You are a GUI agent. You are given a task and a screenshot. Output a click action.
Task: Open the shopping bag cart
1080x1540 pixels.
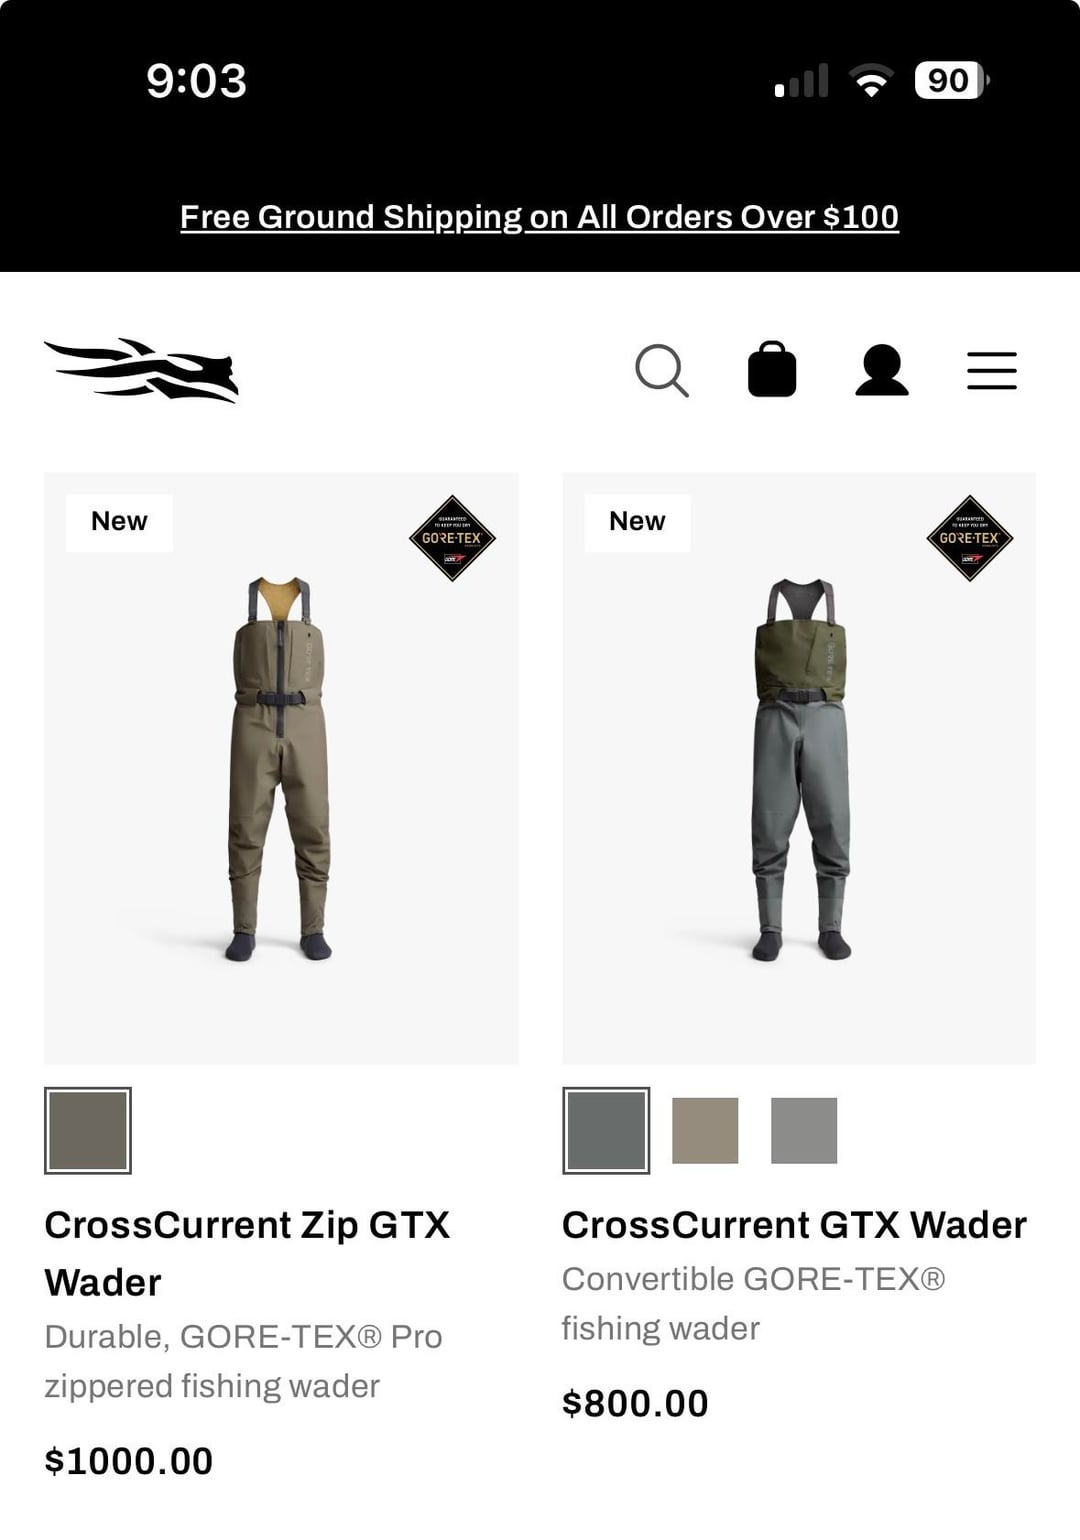pyautogui.click(x=772, y=369)
